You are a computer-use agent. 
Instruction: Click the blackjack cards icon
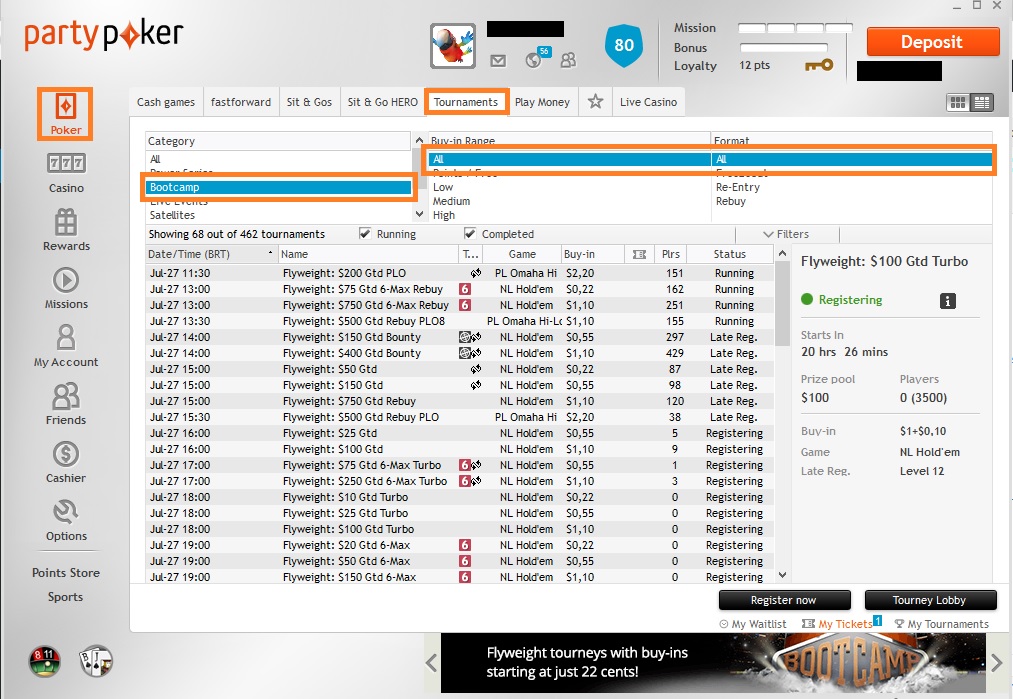96,661
